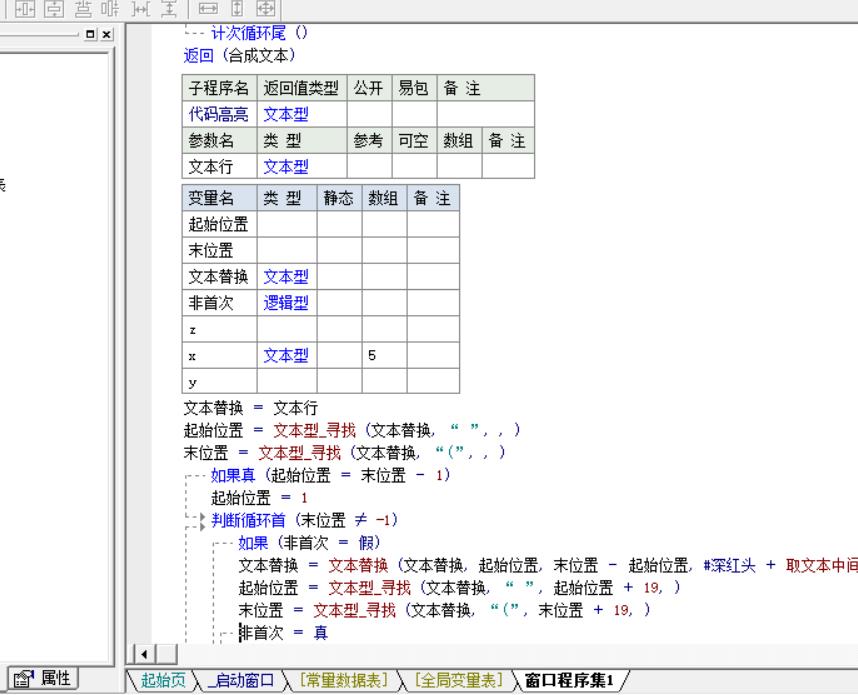Switch to the _启动窗口 tab

pos(241,680)
